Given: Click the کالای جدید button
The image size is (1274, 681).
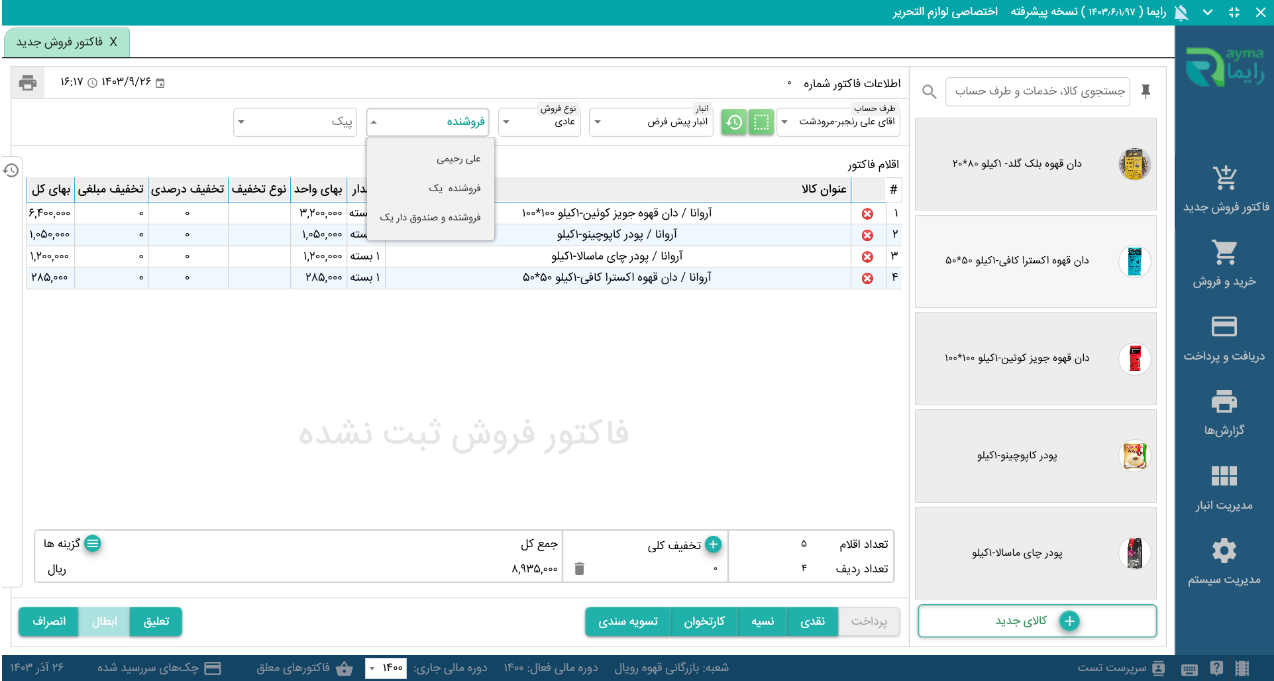Looking at the screenshot, I should point(1037,620).
